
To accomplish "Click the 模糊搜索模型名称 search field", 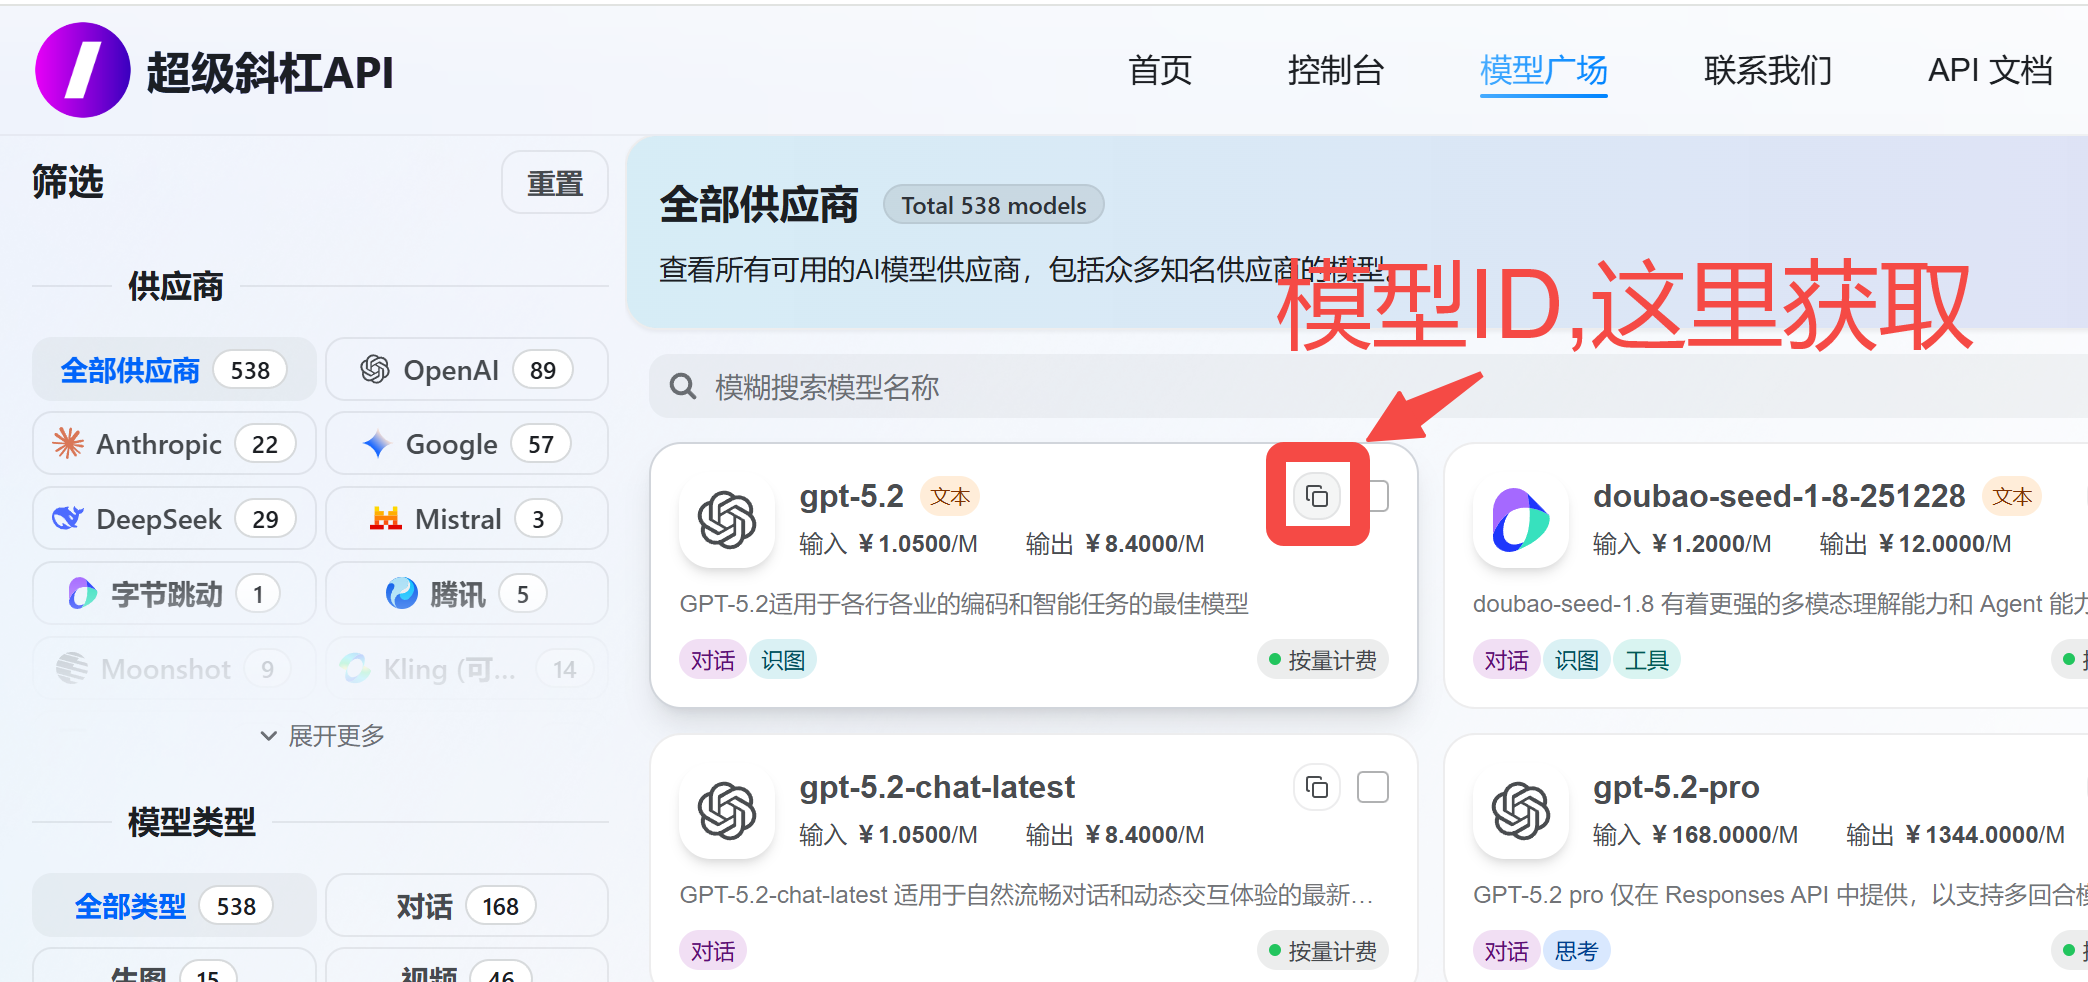I will 900,387.
